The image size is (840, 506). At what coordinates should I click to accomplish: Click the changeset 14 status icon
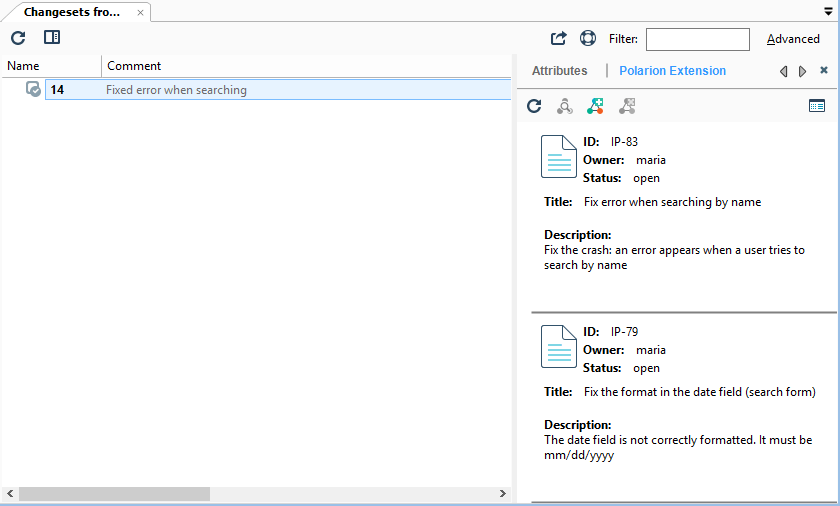[x=33, y=89]
